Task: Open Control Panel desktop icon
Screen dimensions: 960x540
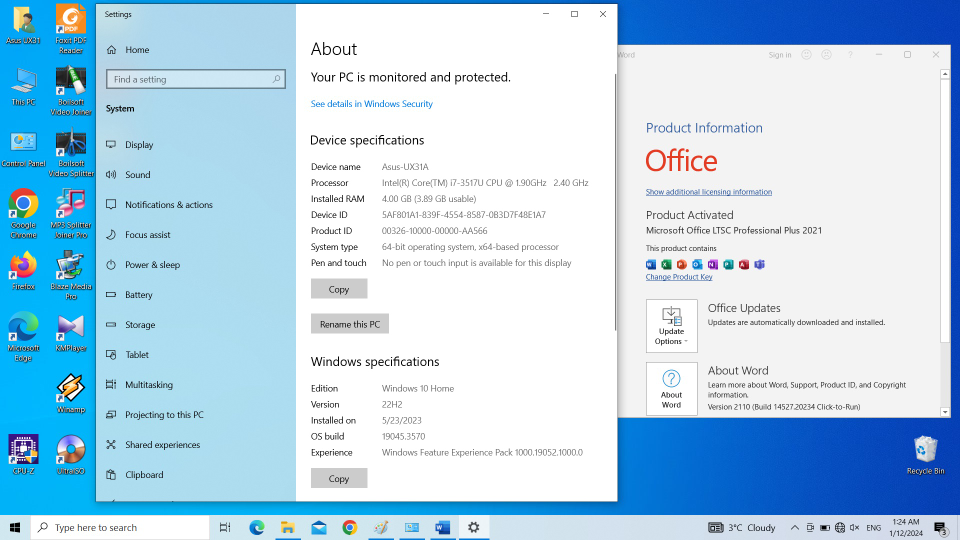Action: [x=23, y=149]
